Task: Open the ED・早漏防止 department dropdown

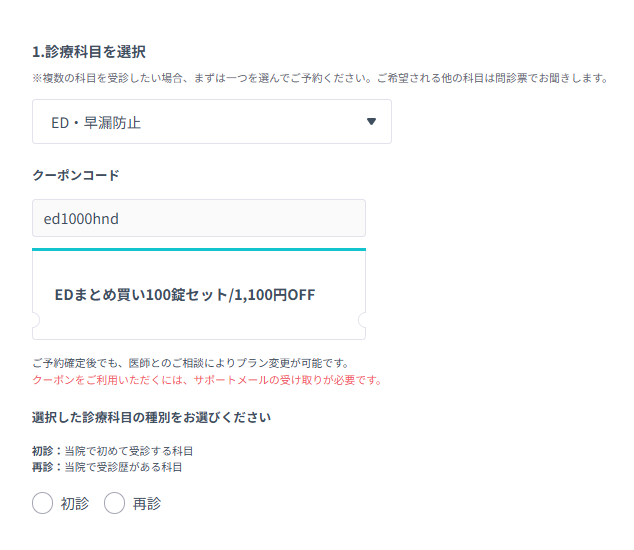Action: click(212, 121)
